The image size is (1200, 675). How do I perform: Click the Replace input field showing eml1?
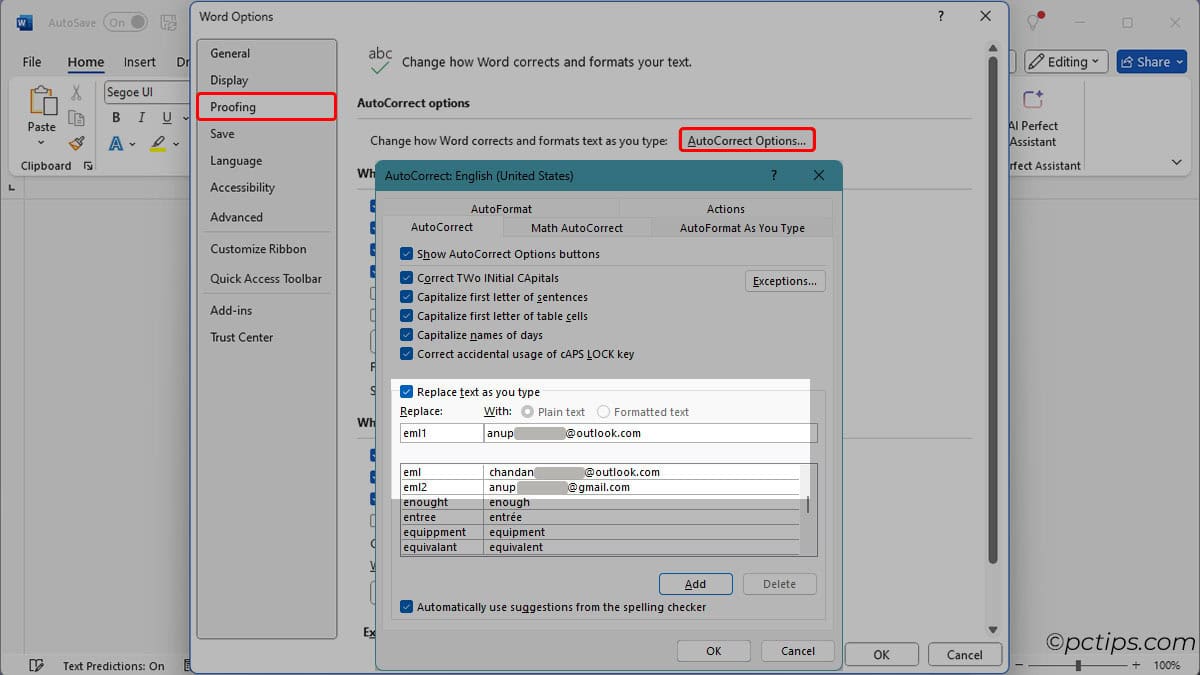coord(440,432)
